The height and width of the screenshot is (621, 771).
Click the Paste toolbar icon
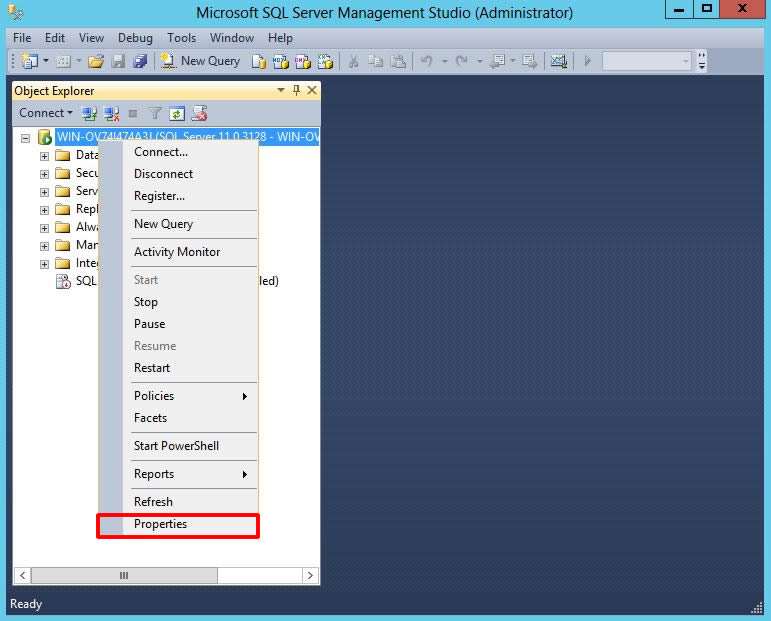398,61
